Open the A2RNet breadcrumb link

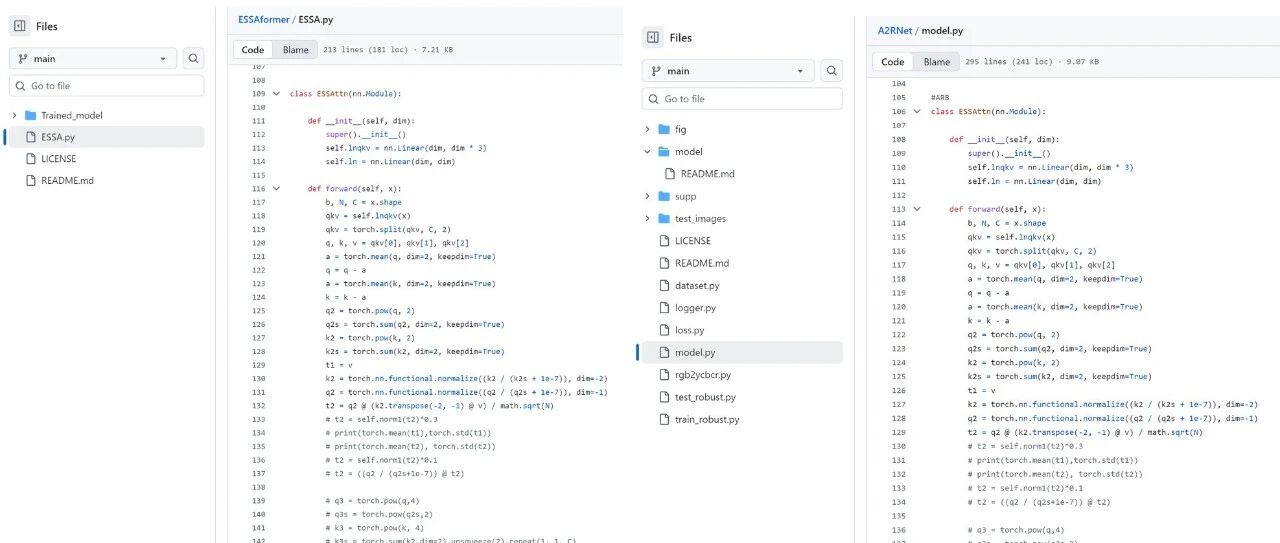pos(894,31)
